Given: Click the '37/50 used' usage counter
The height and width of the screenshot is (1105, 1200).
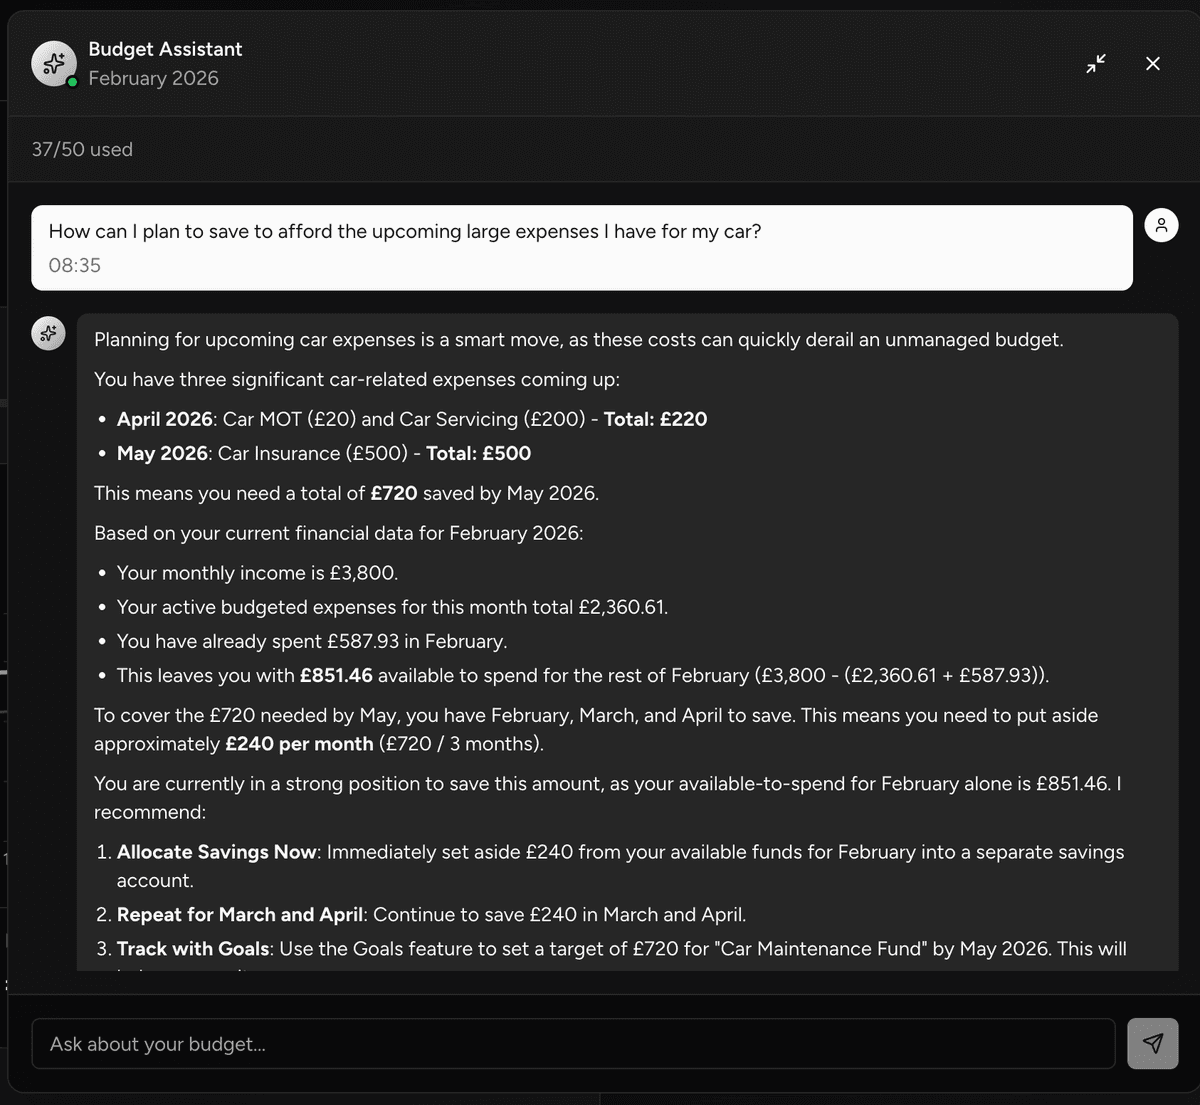Looking at the screenshot, I should [82, 149].
